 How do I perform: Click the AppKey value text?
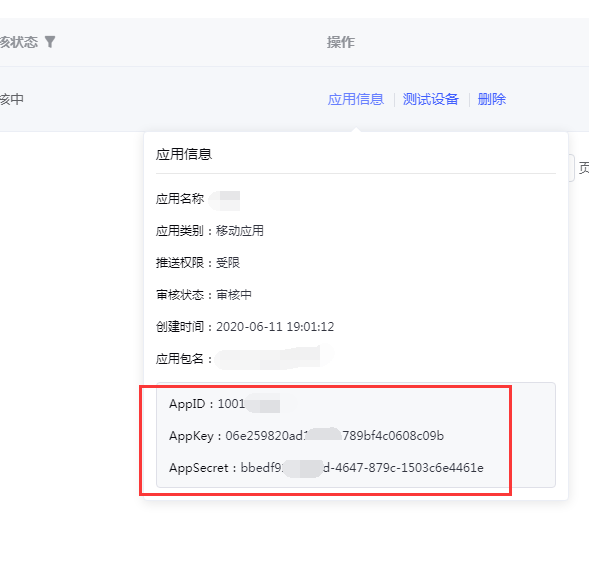(x=335, y=436)
